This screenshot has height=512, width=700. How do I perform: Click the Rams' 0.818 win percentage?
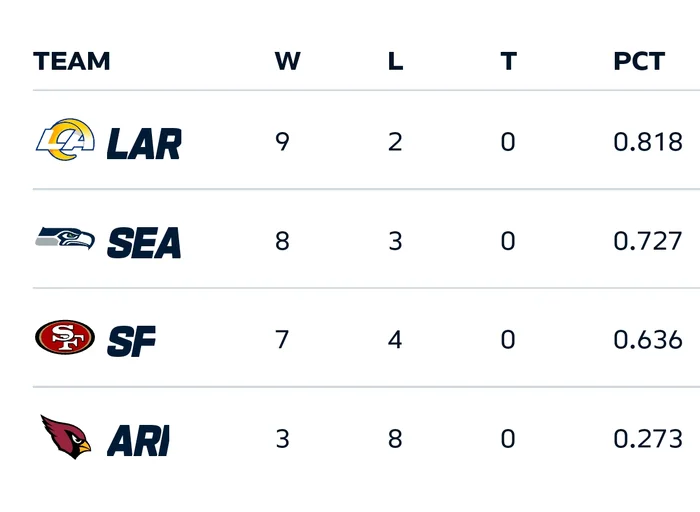click(648, 142)
